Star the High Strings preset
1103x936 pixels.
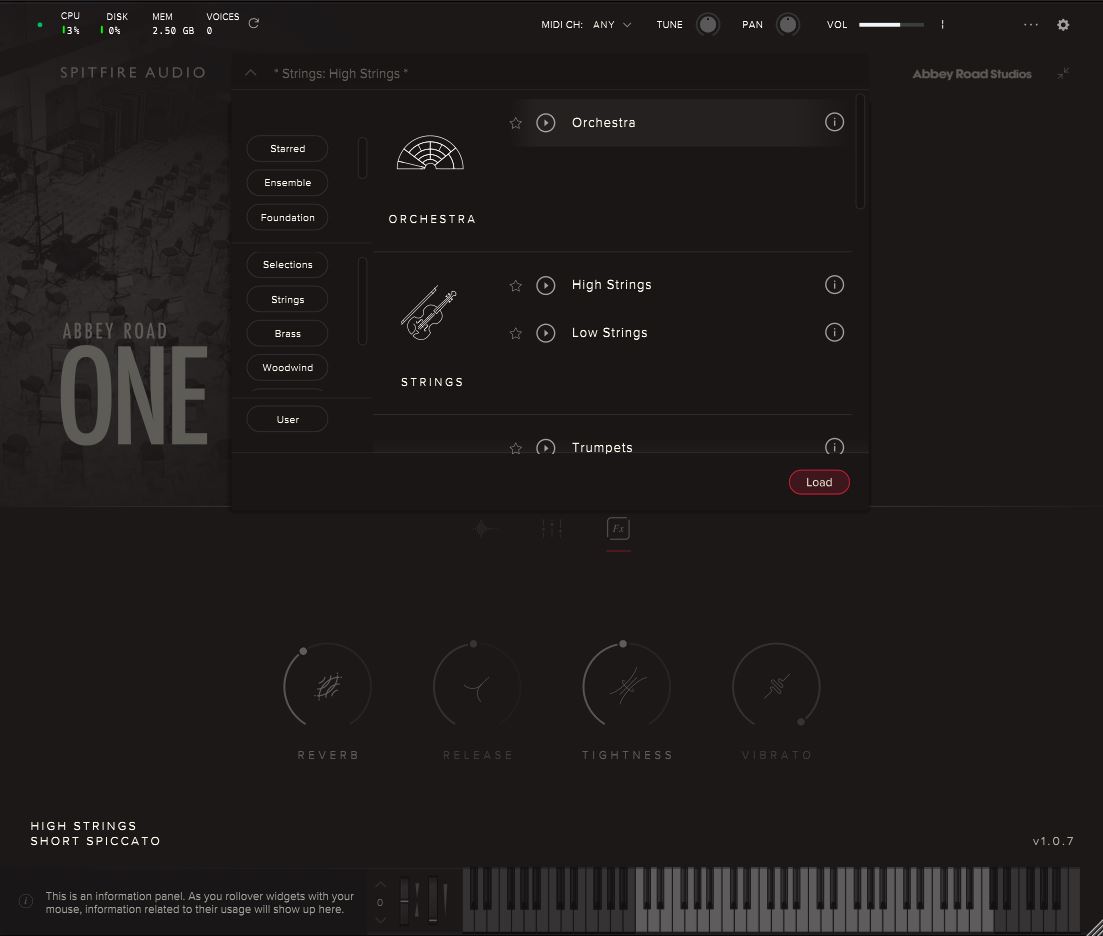point(515,285)
